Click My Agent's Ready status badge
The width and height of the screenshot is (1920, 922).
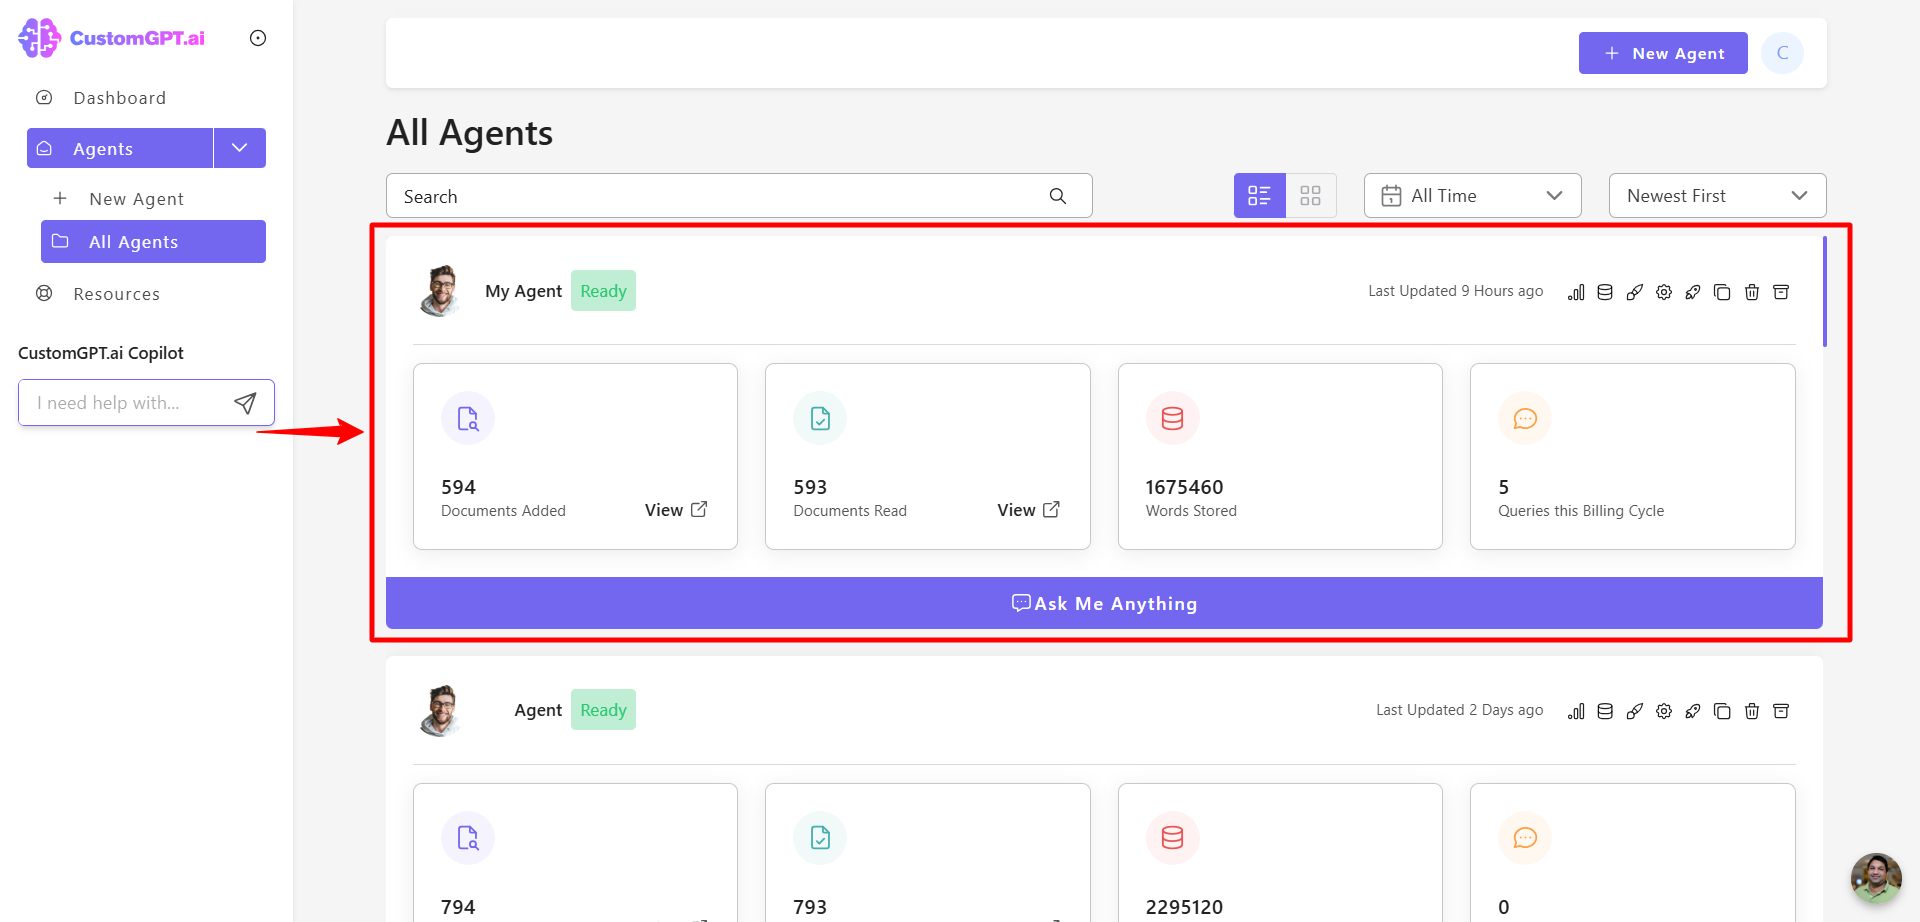coord(603,291)
